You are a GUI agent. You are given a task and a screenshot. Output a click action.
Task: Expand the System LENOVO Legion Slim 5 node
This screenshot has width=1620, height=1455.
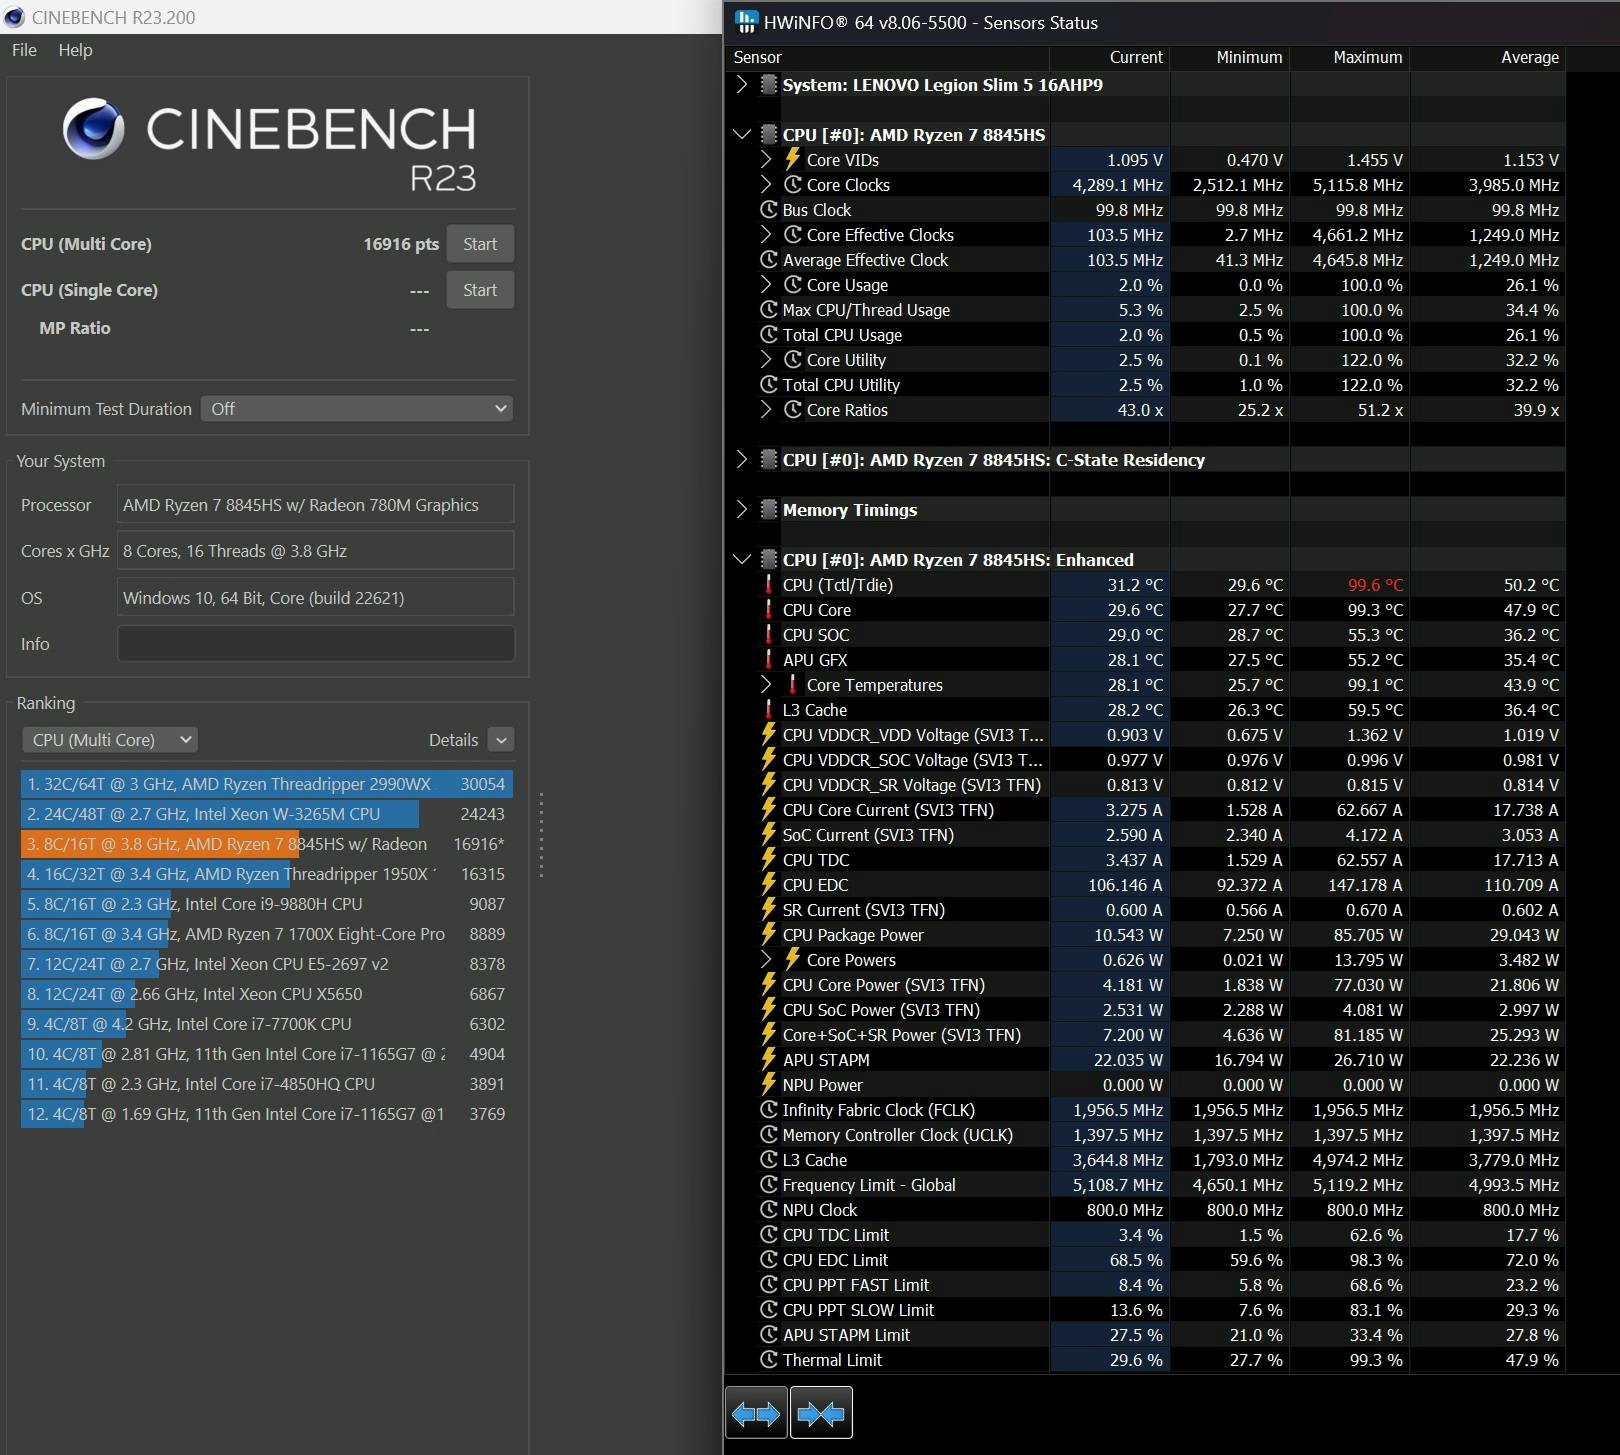click(x=742, y=85)
